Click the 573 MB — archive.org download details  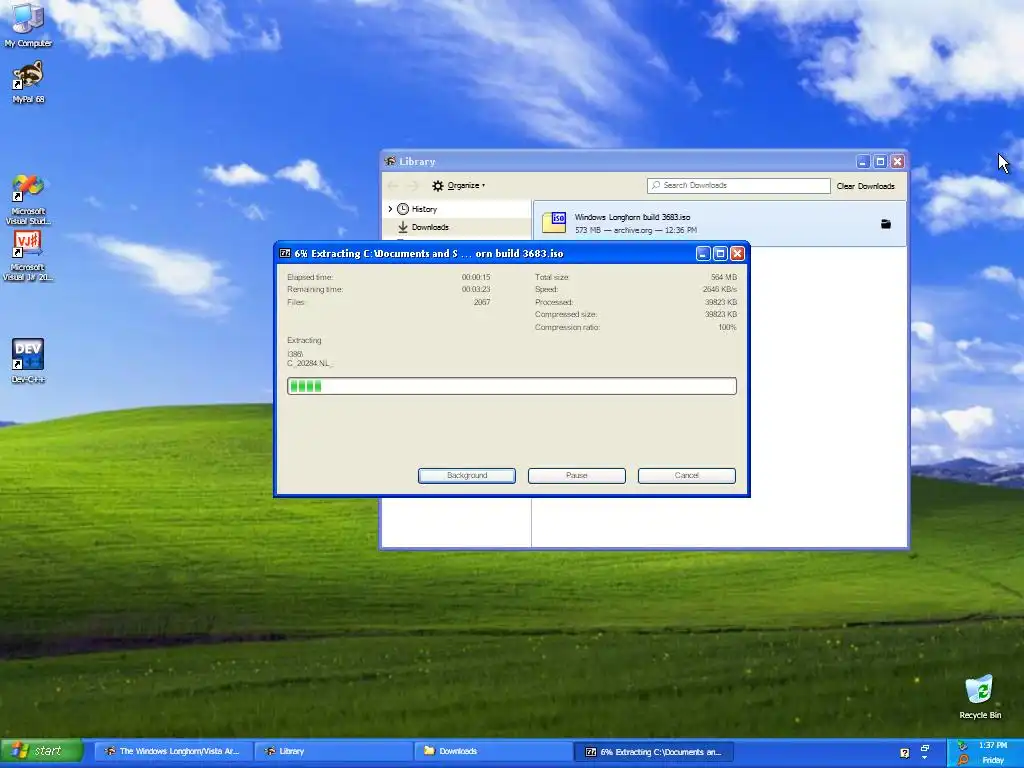coord(635,230)
